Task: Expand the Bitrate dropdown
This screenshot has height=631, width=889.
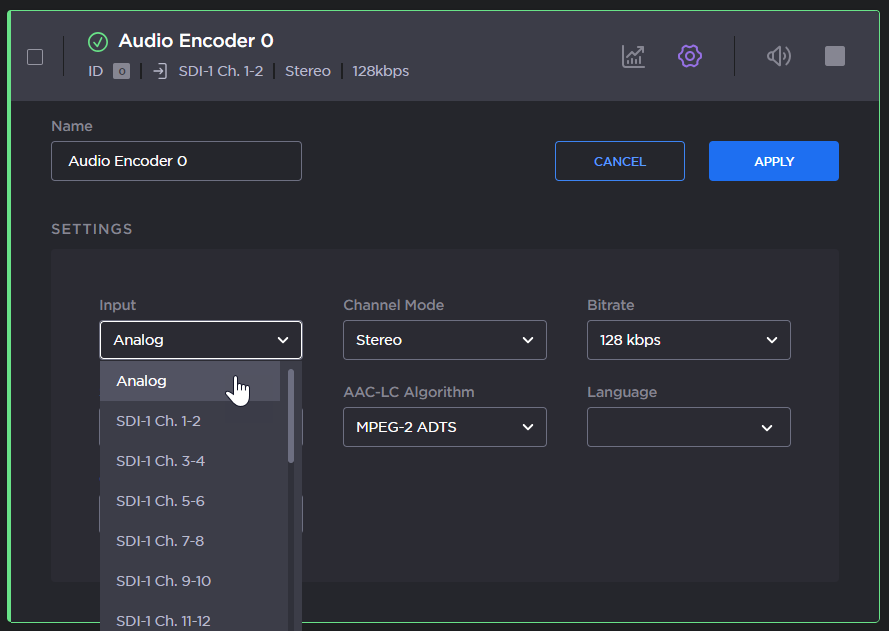Action: (688, 340)
